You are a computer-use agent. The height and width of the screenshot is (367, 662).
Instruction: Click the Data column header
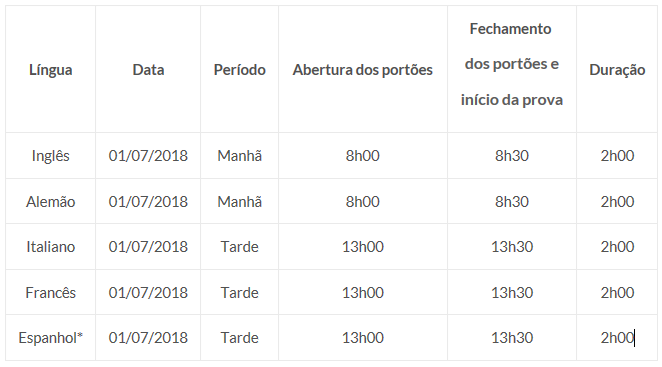(x=148, y=70)
